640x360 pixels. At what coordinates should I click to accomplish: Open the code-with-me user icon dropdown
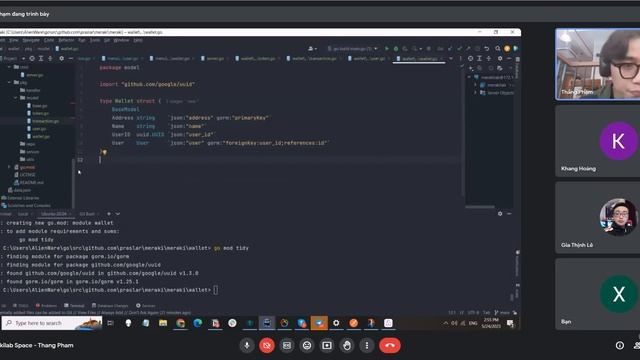click(x=312, y=49)
